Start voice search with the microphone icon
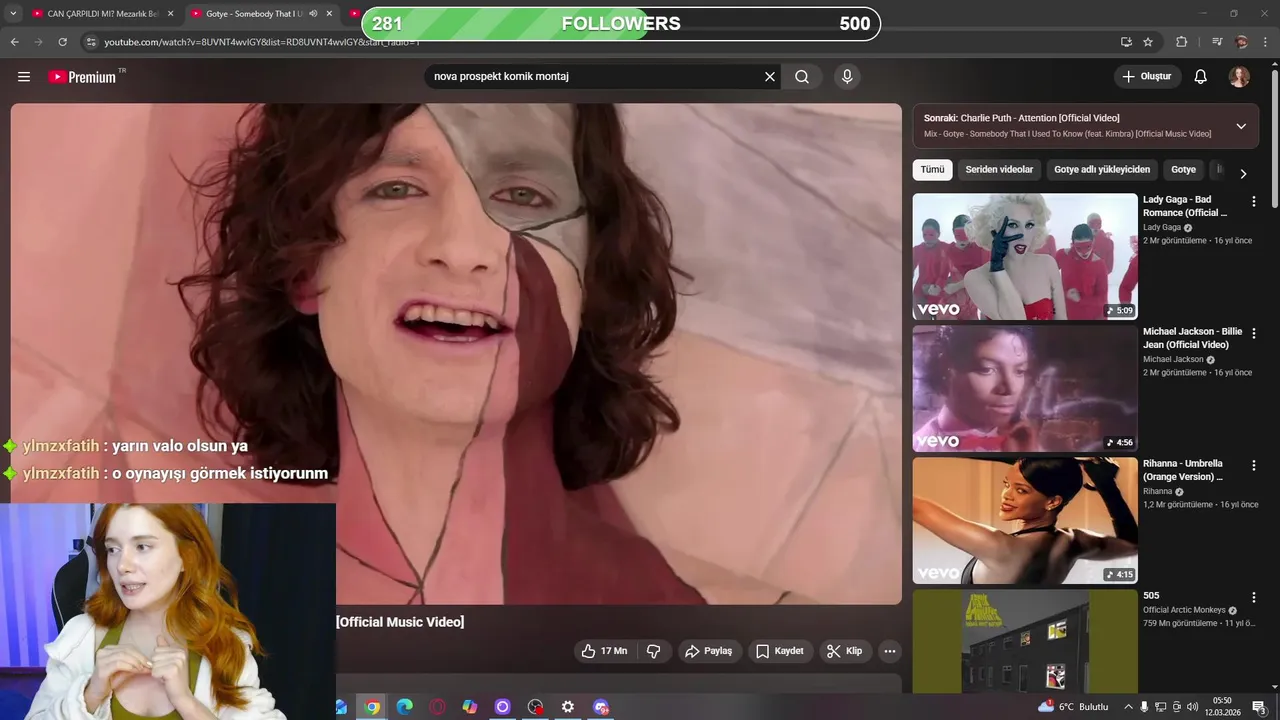 click(847, 77)
